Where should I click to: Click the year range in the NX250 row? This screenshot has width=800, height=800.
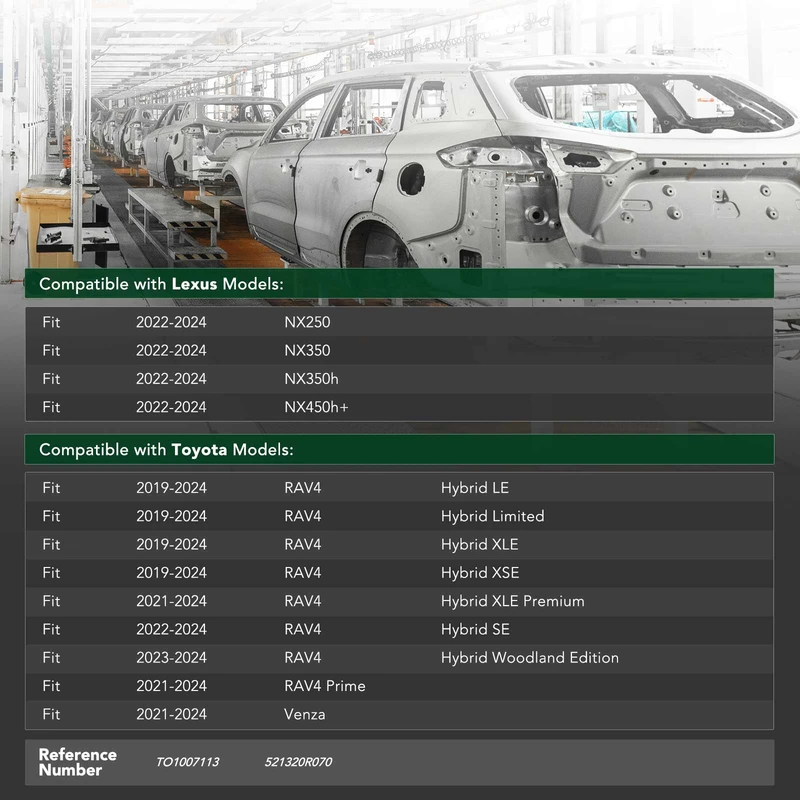click(x=171, y=322)
